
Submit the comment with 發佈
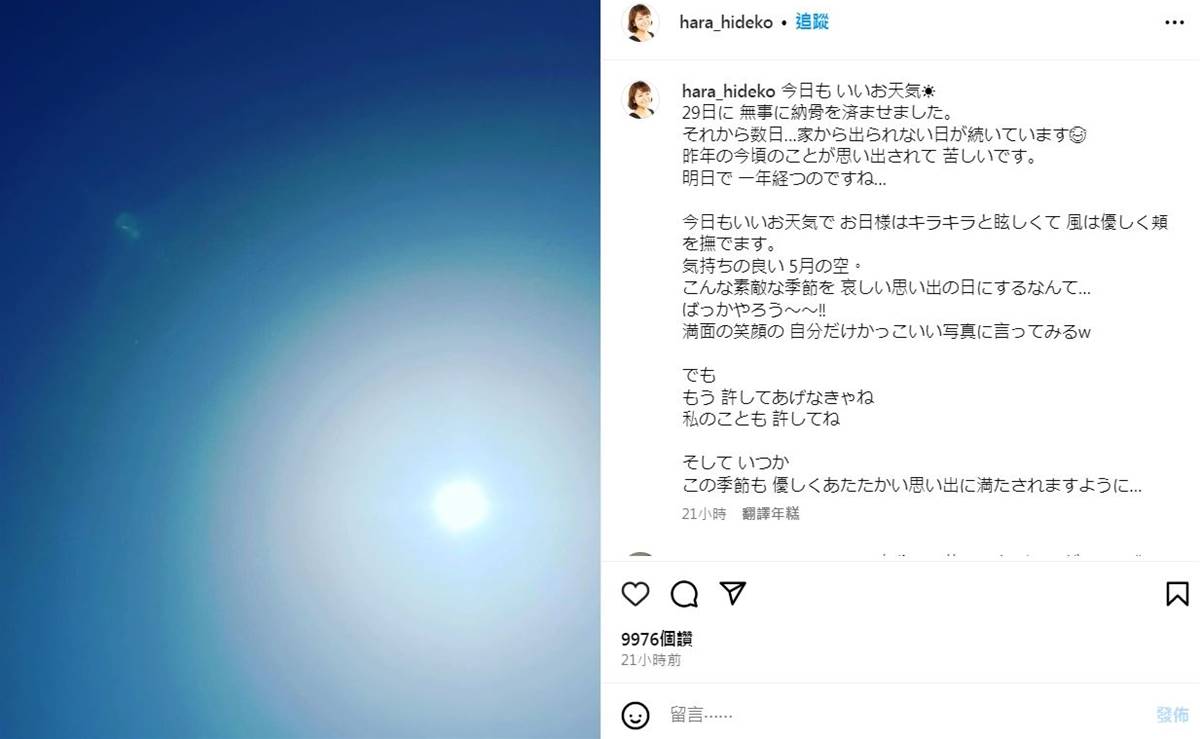click(1172, 715)
